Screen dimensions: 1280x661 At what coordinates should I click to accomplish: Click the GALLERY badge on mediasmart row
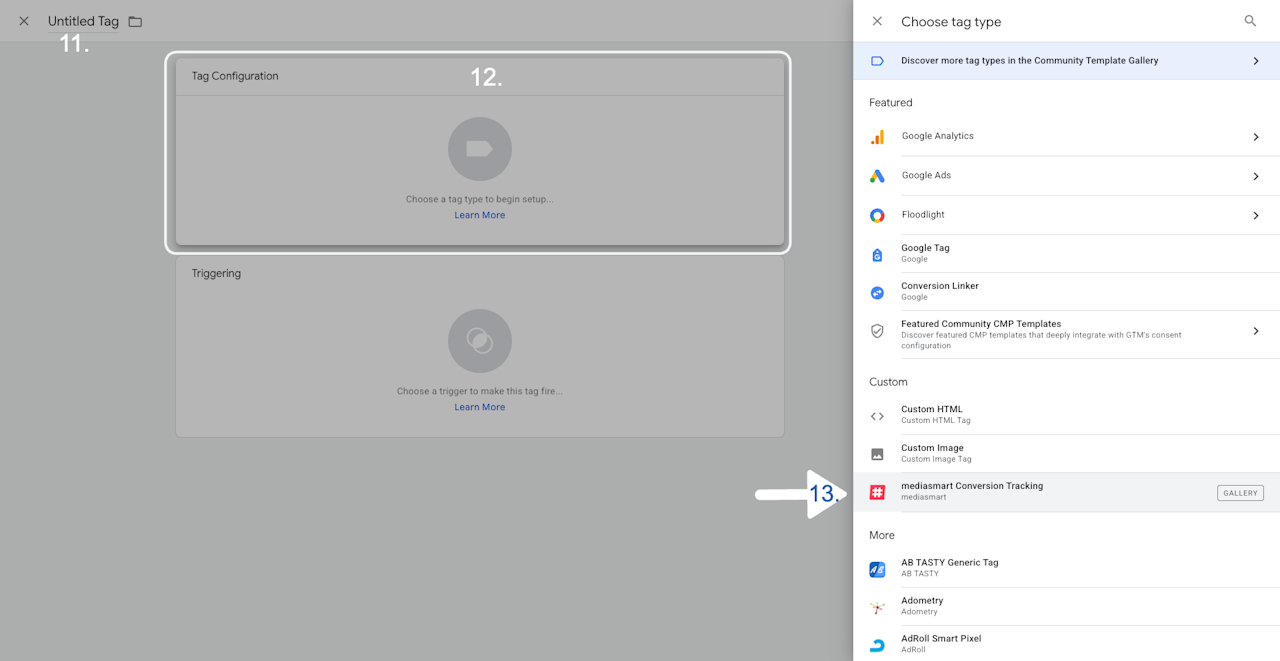tap(1240, 493)
